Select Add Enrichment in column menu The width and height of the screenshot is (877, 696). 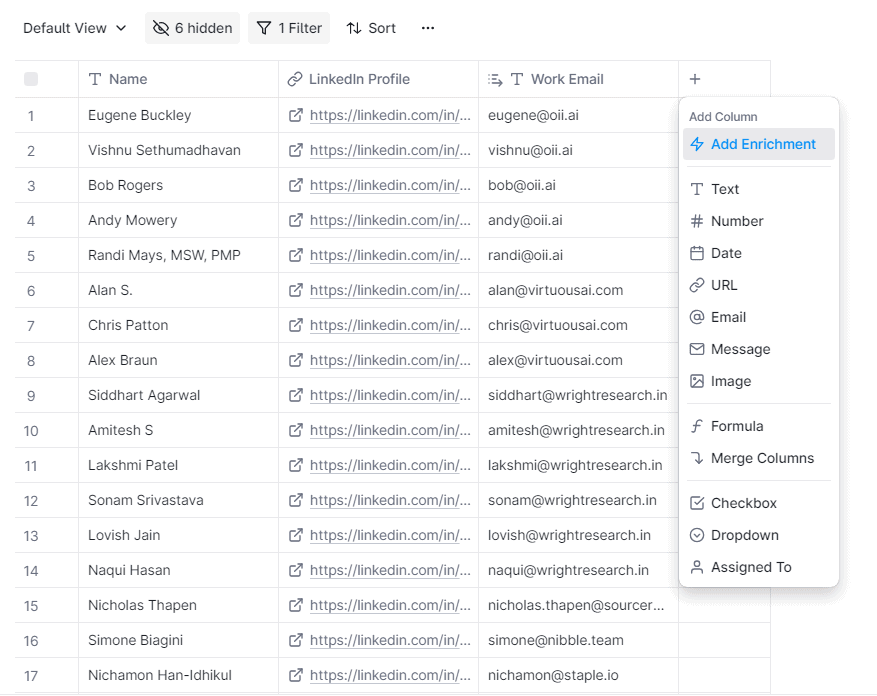pos(762,144)
